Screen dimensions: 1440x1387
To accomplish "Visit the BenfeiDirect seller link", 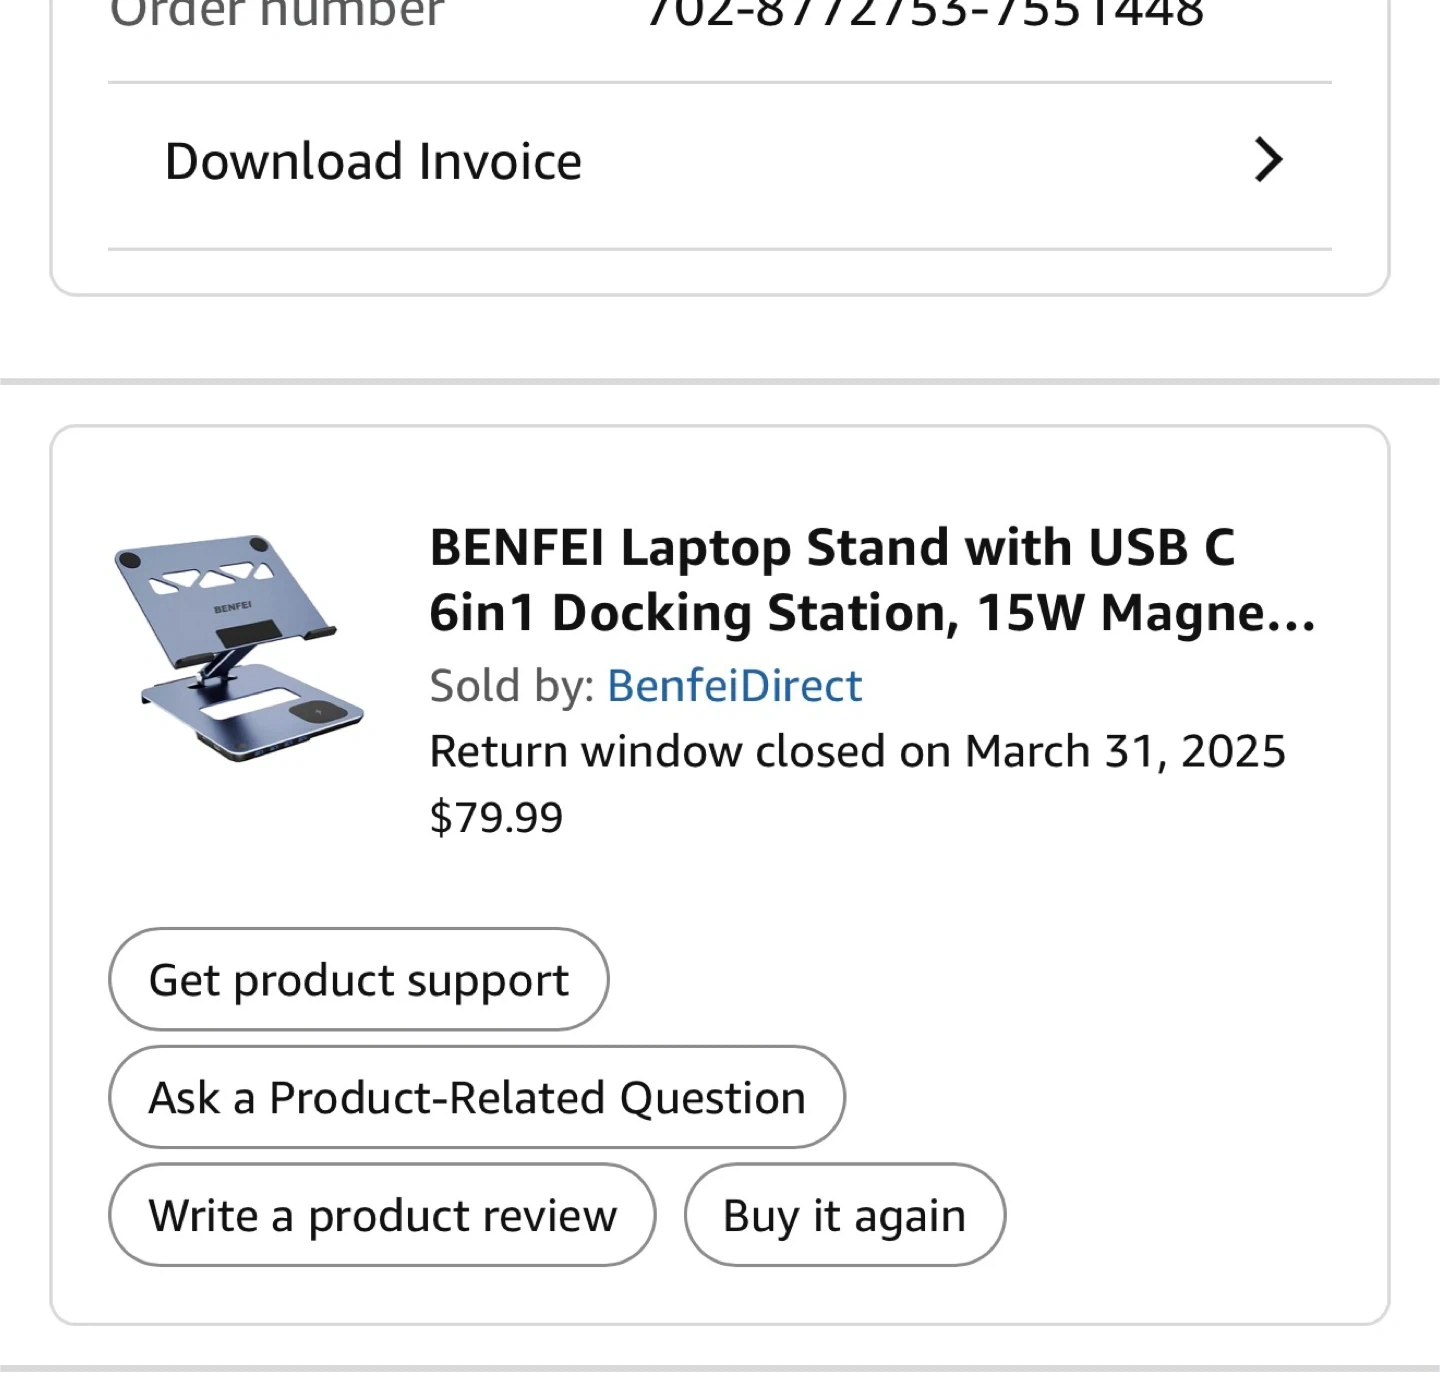I will [734, 686].
